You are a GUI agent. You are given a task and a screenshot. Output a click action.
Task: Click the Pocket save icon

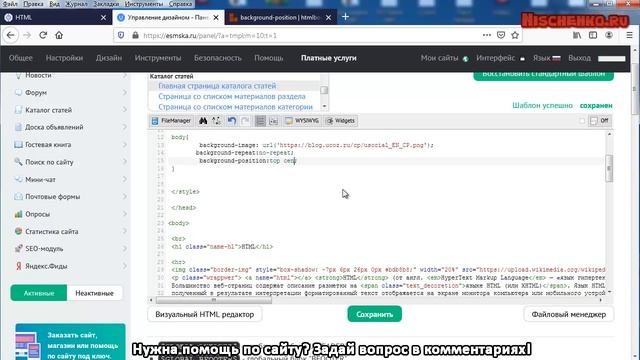(501, 35)
